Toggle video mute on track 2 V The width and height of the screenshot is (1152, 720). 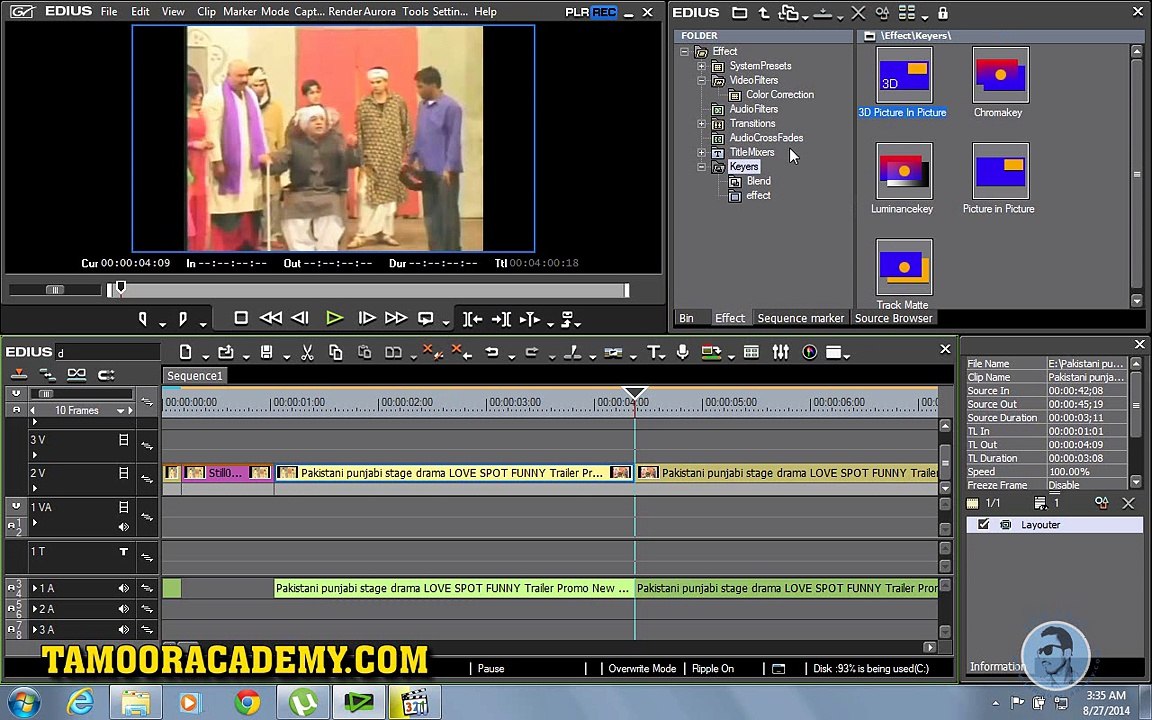click(123, 474)
